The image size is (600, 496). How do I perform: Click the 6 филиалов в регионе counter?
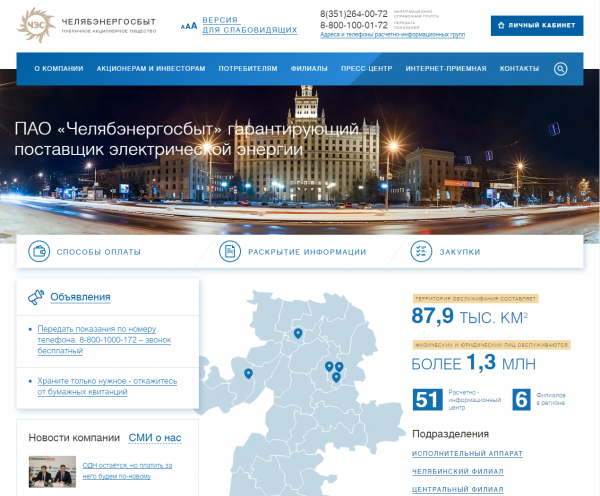[x=539, y=400]
